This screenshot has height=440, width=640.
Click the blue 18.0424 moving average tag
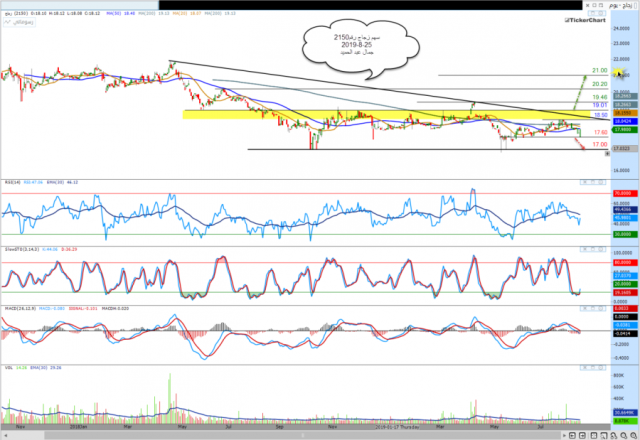point(625,121)
